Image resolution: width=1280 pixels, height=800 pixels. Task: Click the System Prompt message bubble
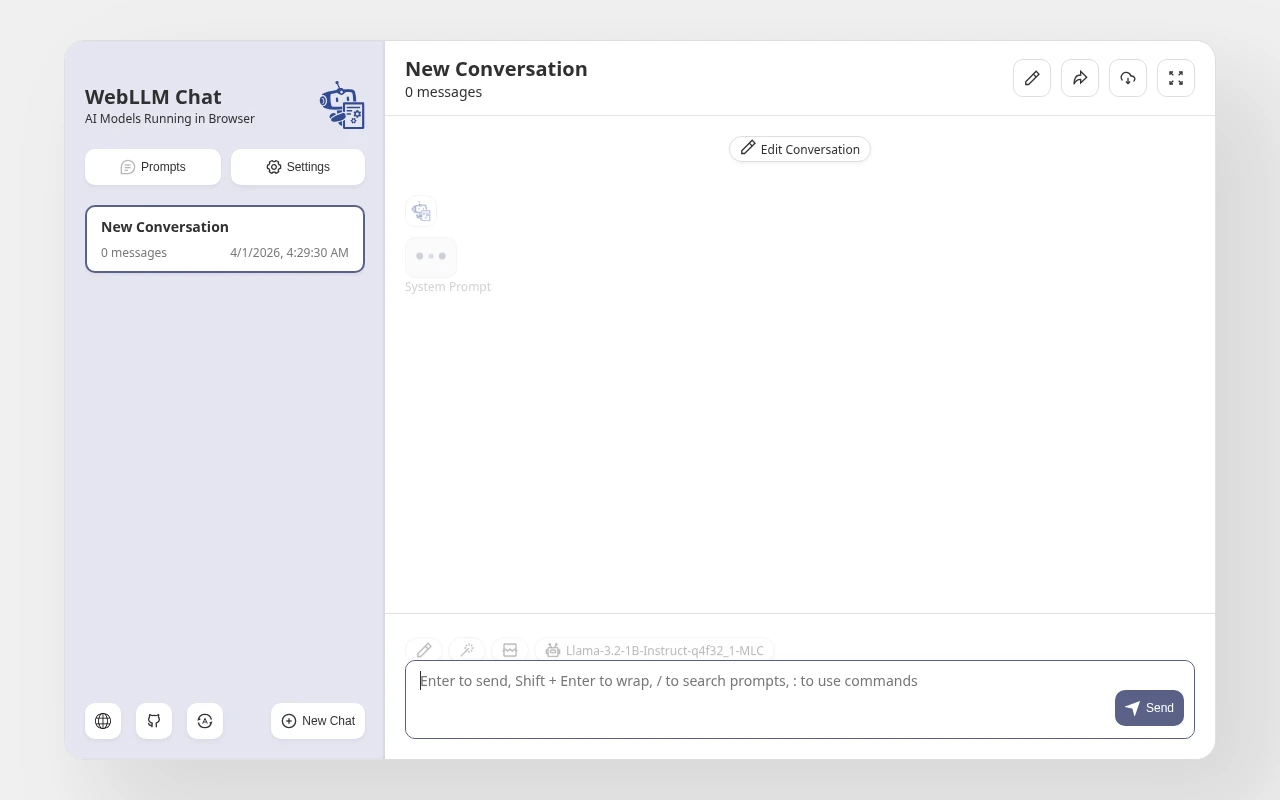click(x=431, y=257)
